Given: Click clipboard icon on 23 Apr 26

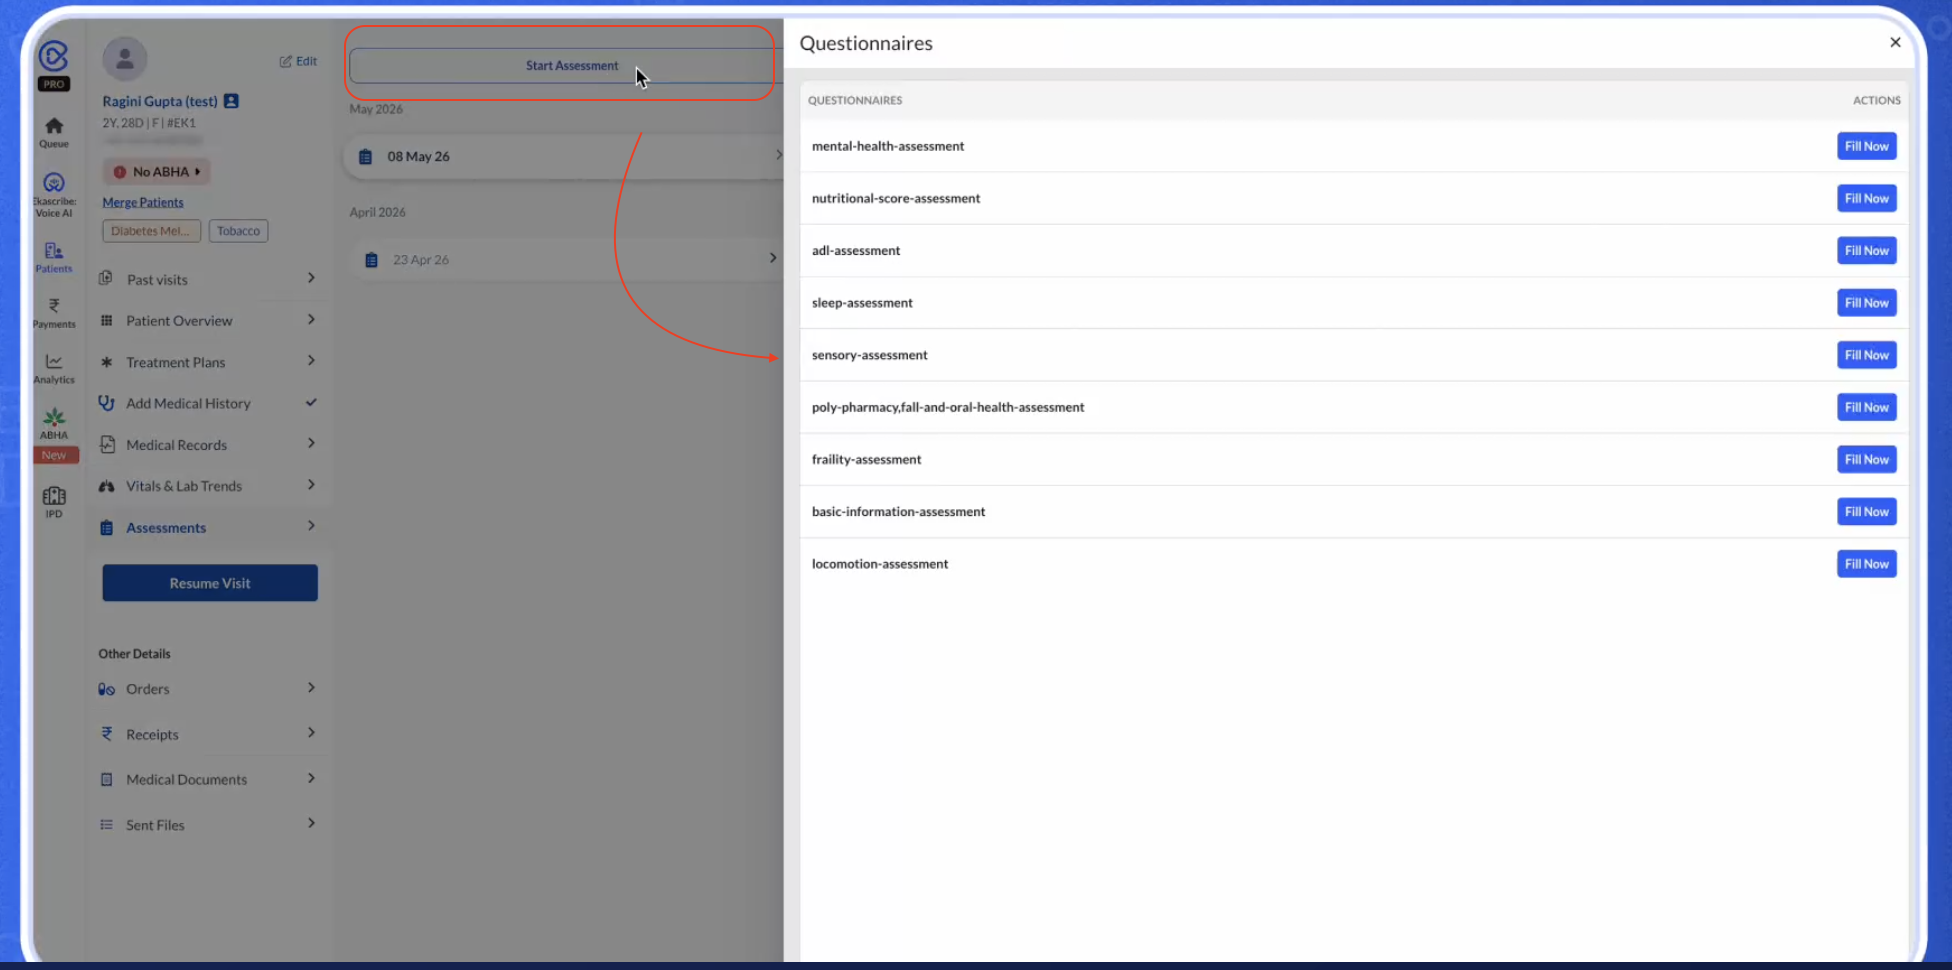Looking at the screenshot, I should pyautogui.click(x=371, y=260).
